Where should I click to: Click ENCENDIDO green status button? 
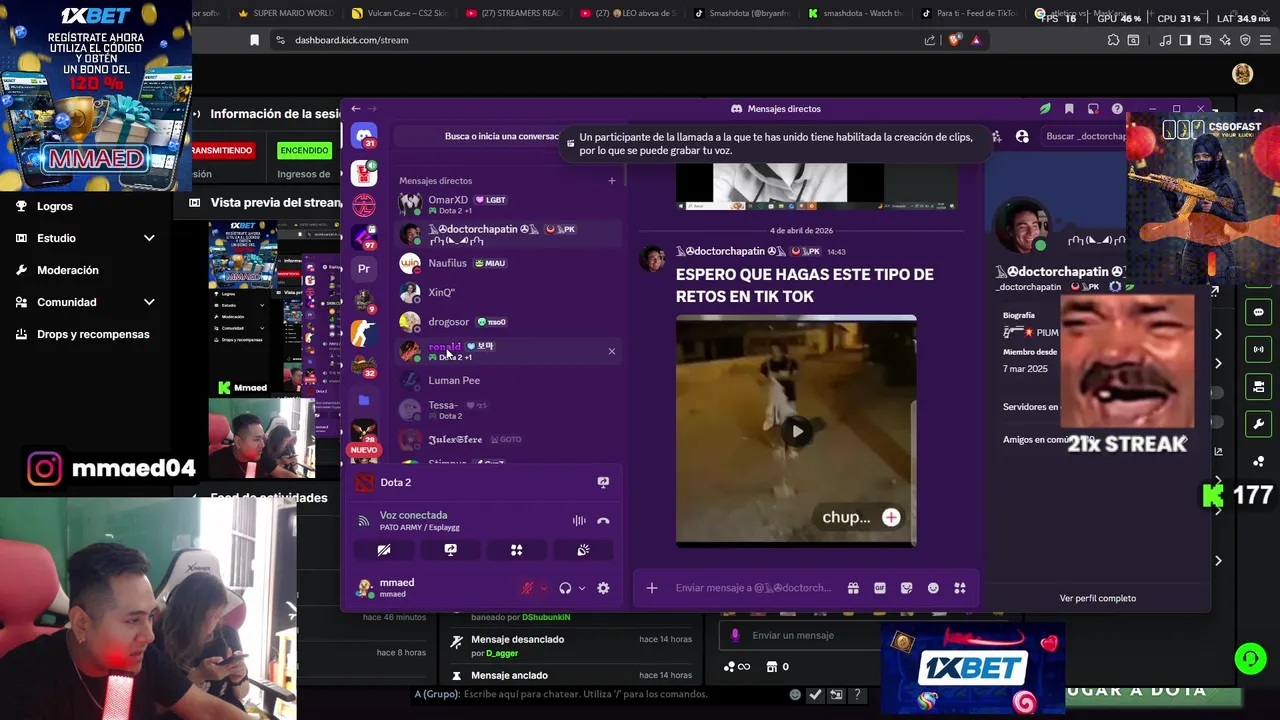point(304,150)
